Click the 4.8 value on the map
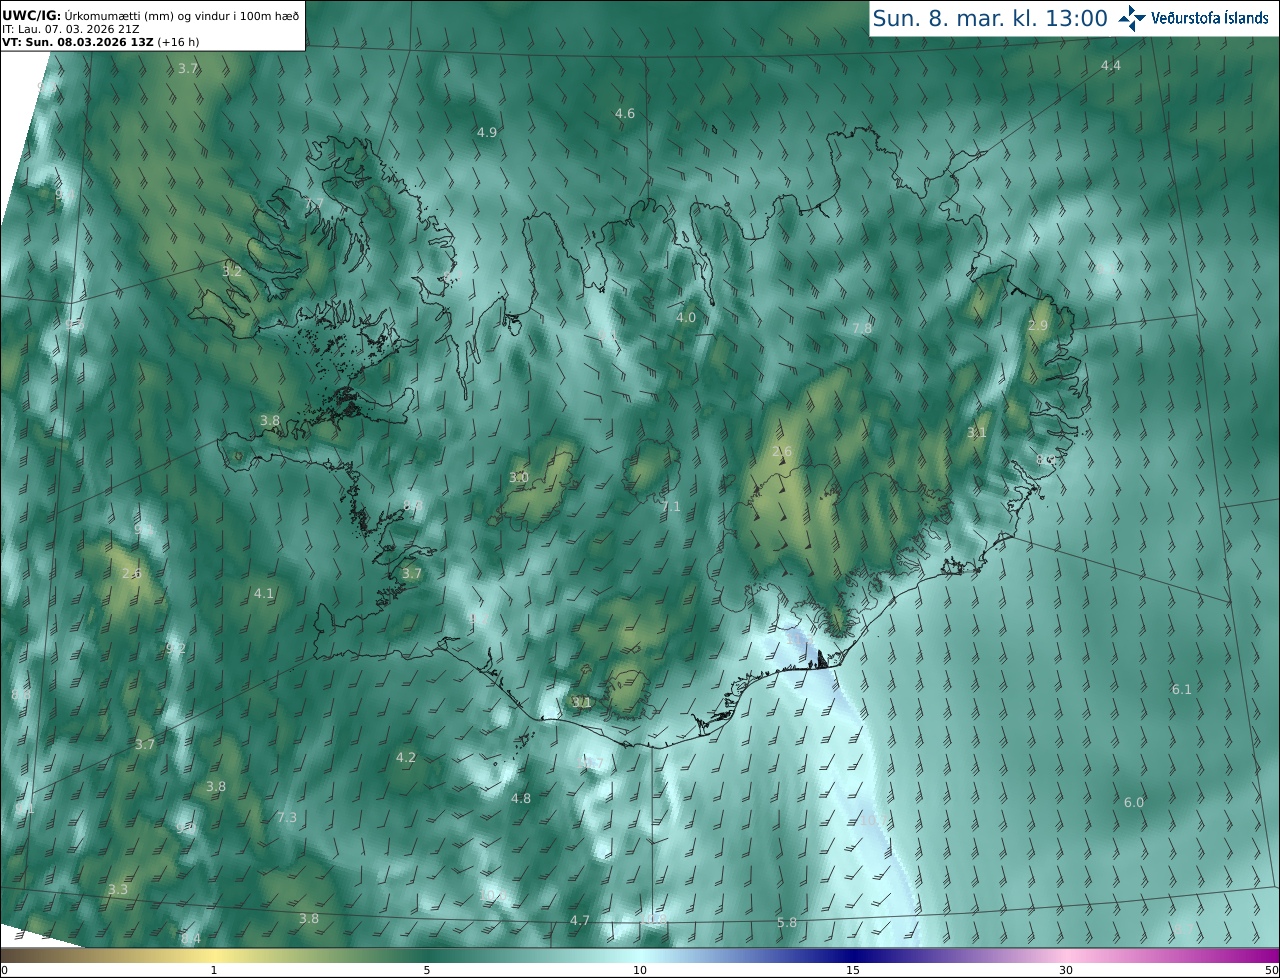Screen dimensions: 1280x978 [521, 798]
